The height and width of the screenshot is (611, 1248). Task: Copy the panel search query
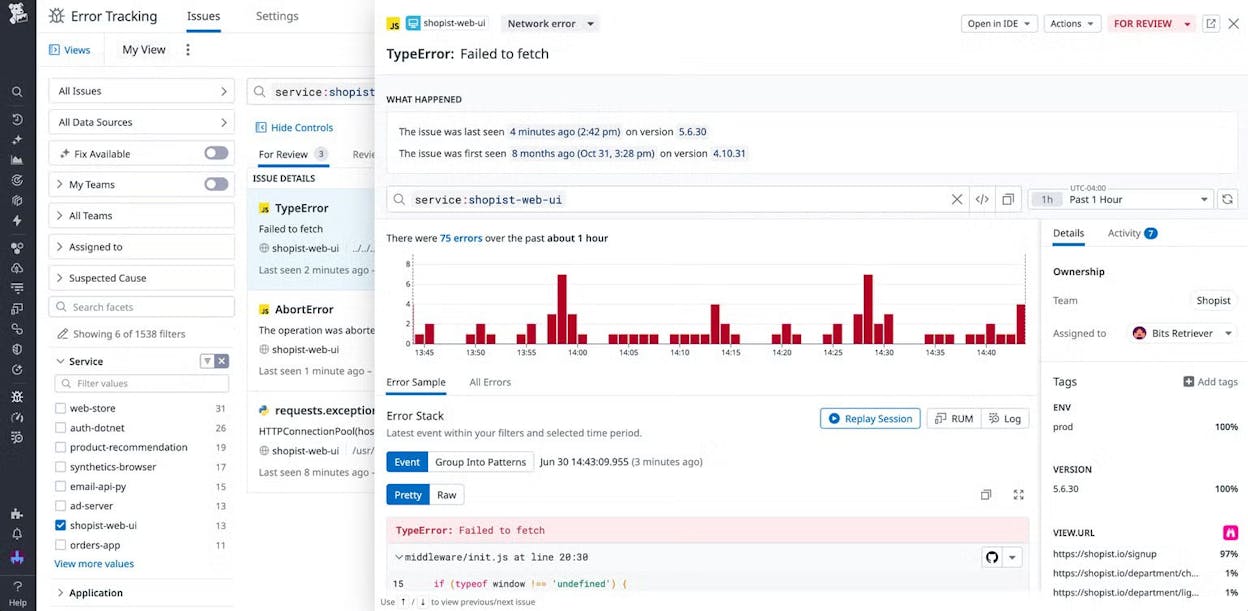1008,200
